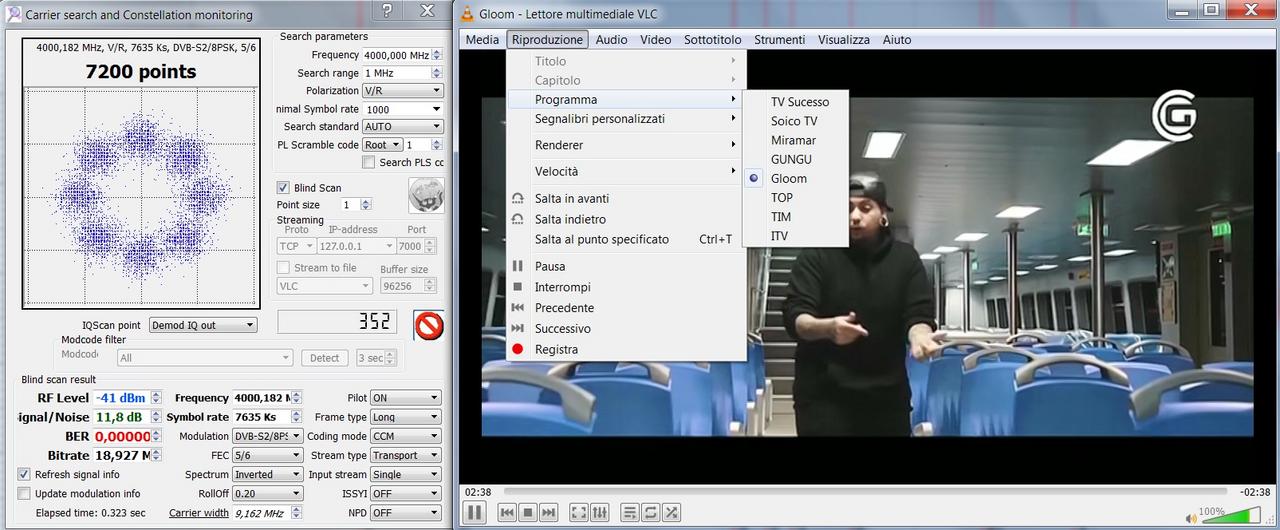Screen dimensions: 1280x530
Task: Click the previous track button in VLC's bottom toolbar
Action: click(507, 512)
